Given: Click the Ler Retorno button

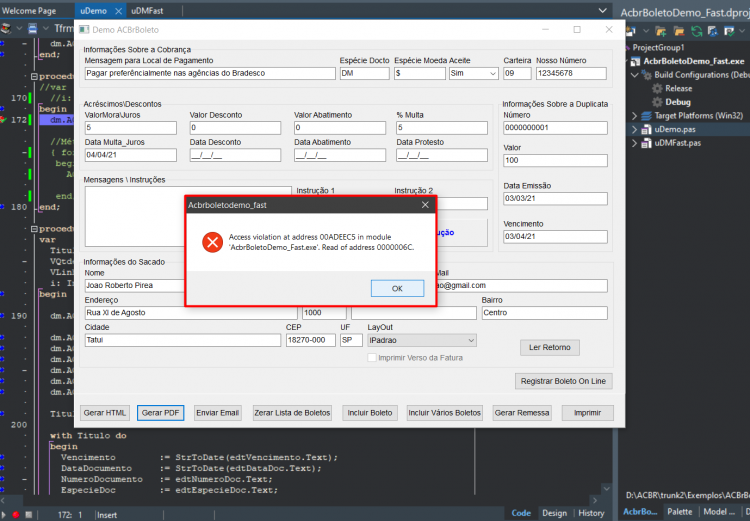Looking at the screenshot, I should 550,347.
